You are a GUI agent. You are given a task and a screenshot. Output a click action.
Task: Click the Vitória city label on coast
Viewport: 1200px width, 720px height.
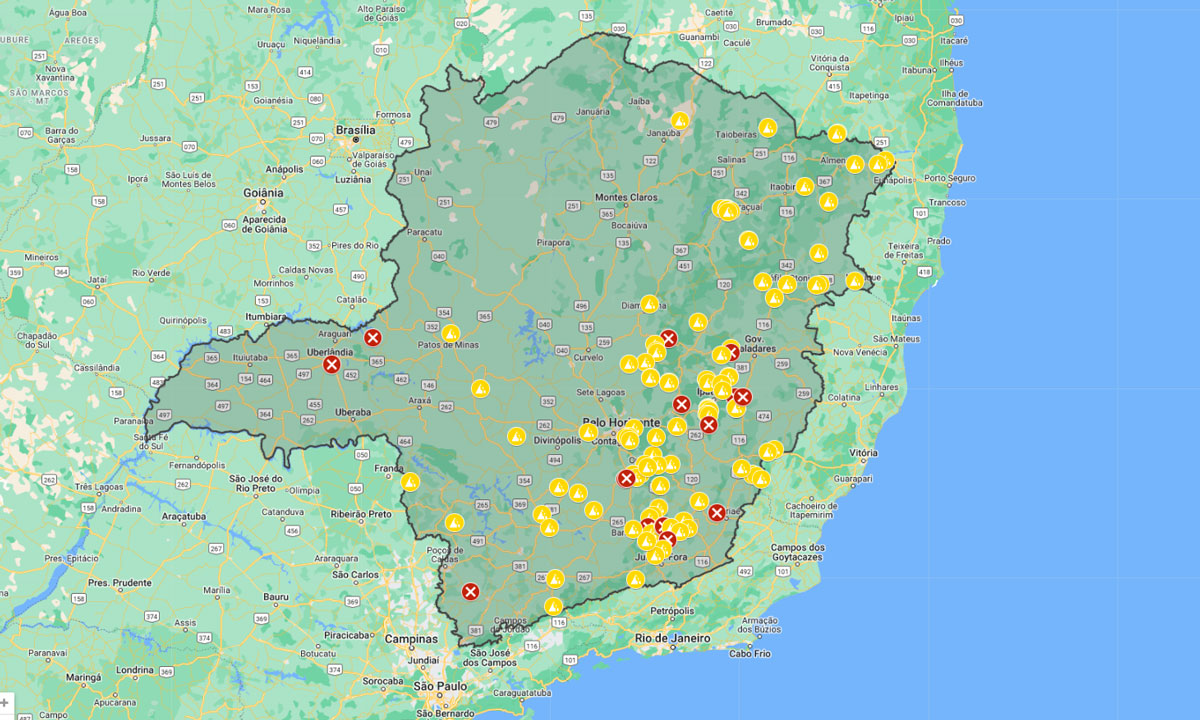point(862,452)
